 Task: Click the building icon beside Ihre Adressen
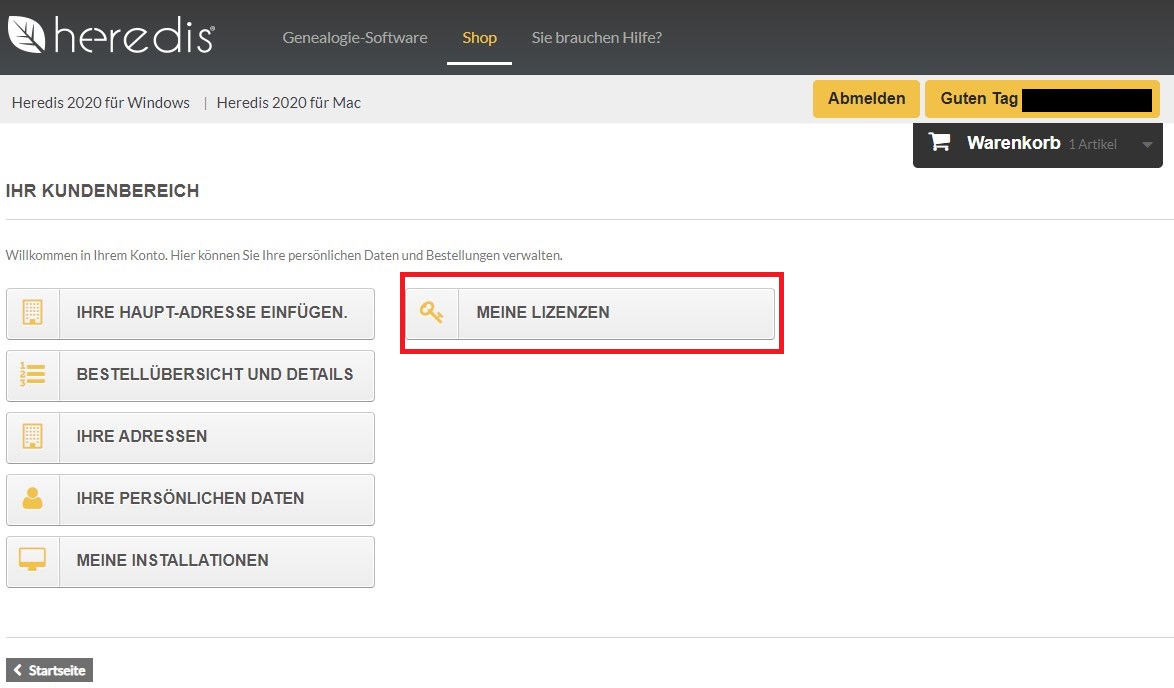[33, 437]
